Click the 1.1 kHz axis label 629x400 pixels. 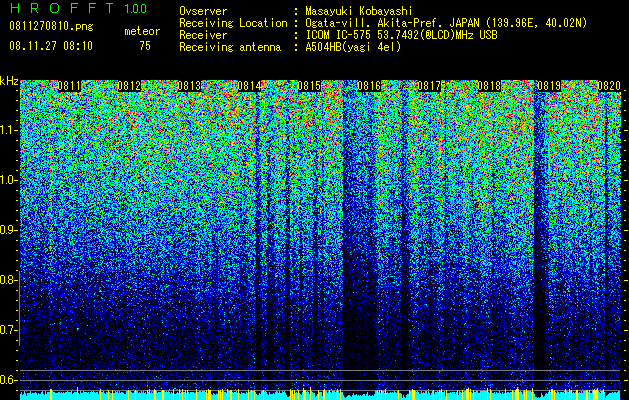[x=8, y=130]
